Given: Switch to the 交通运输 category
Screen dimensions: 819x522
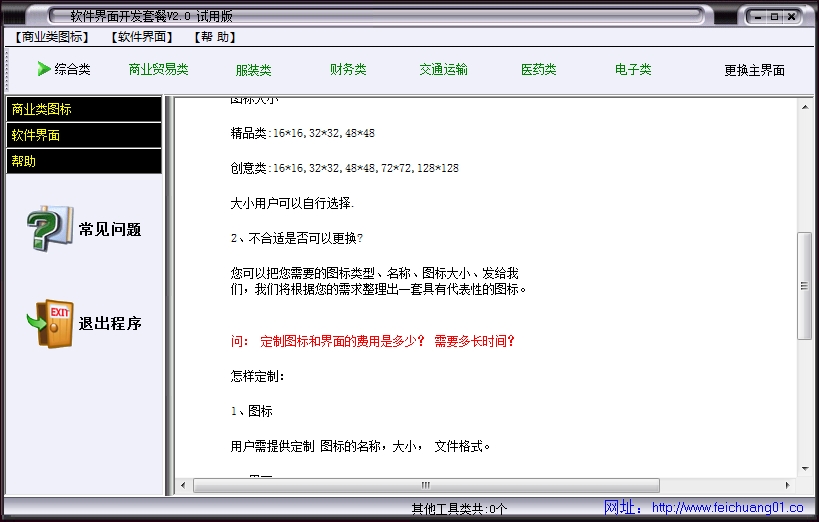Looking at the screenshot, I should (x=443, y=70).
